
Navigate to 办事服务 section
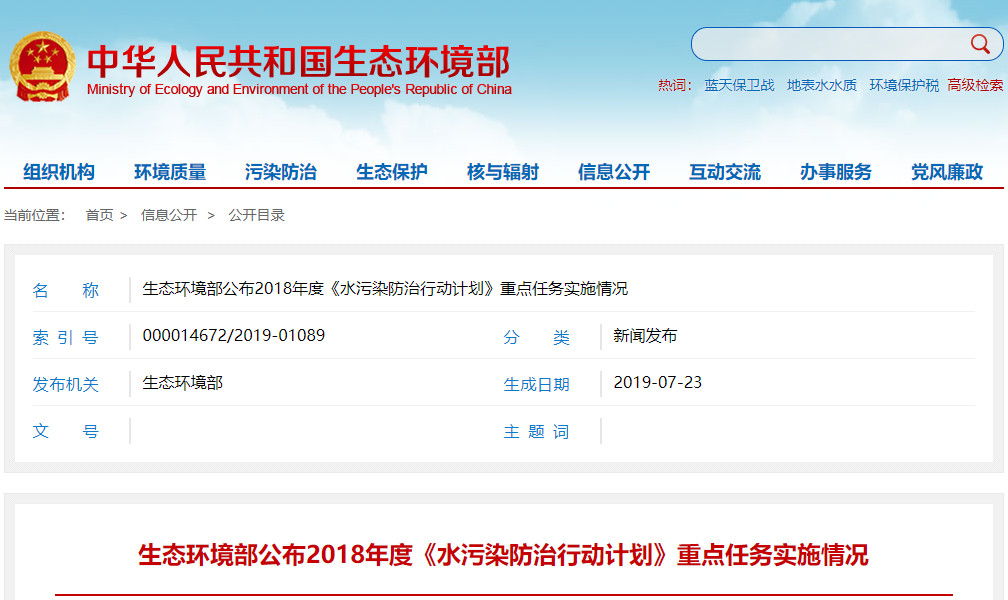[836, 172]
